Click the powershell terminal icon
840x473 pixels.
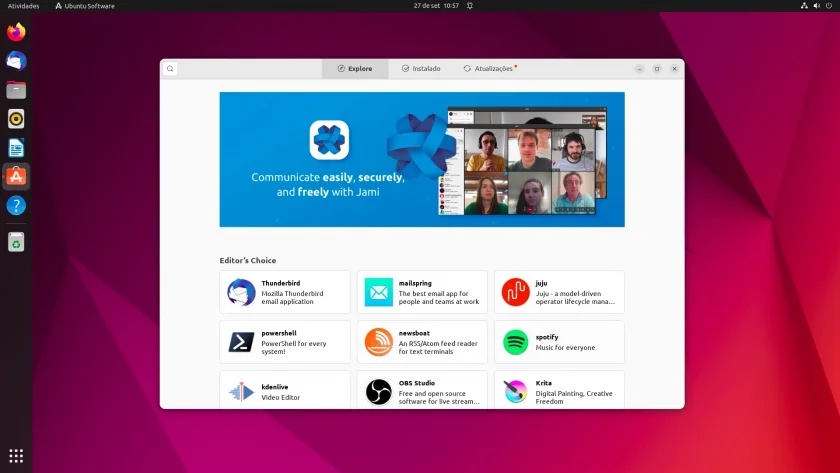pyautogui.click(x=241, y=342)
